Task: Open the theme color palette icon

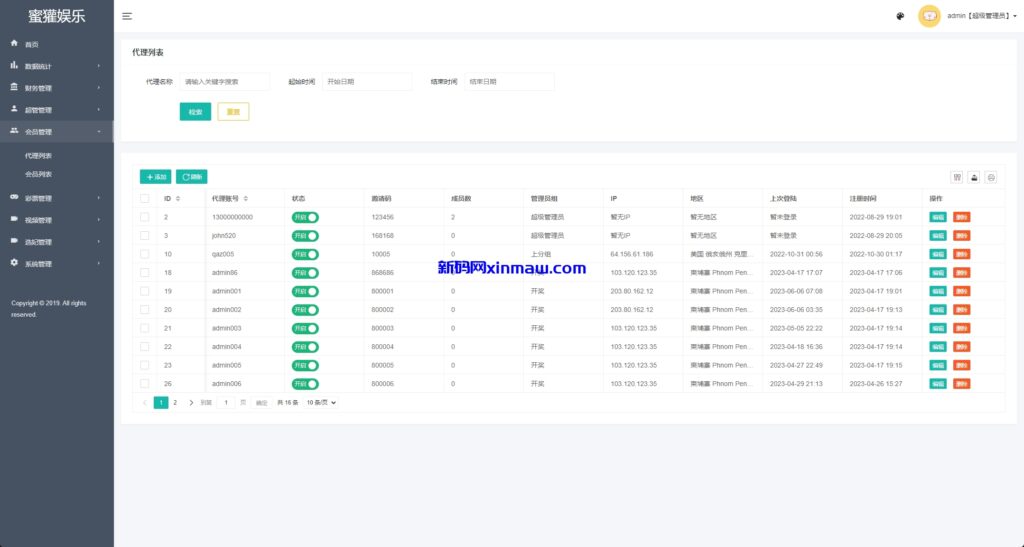Action: [x=900, y=16]
